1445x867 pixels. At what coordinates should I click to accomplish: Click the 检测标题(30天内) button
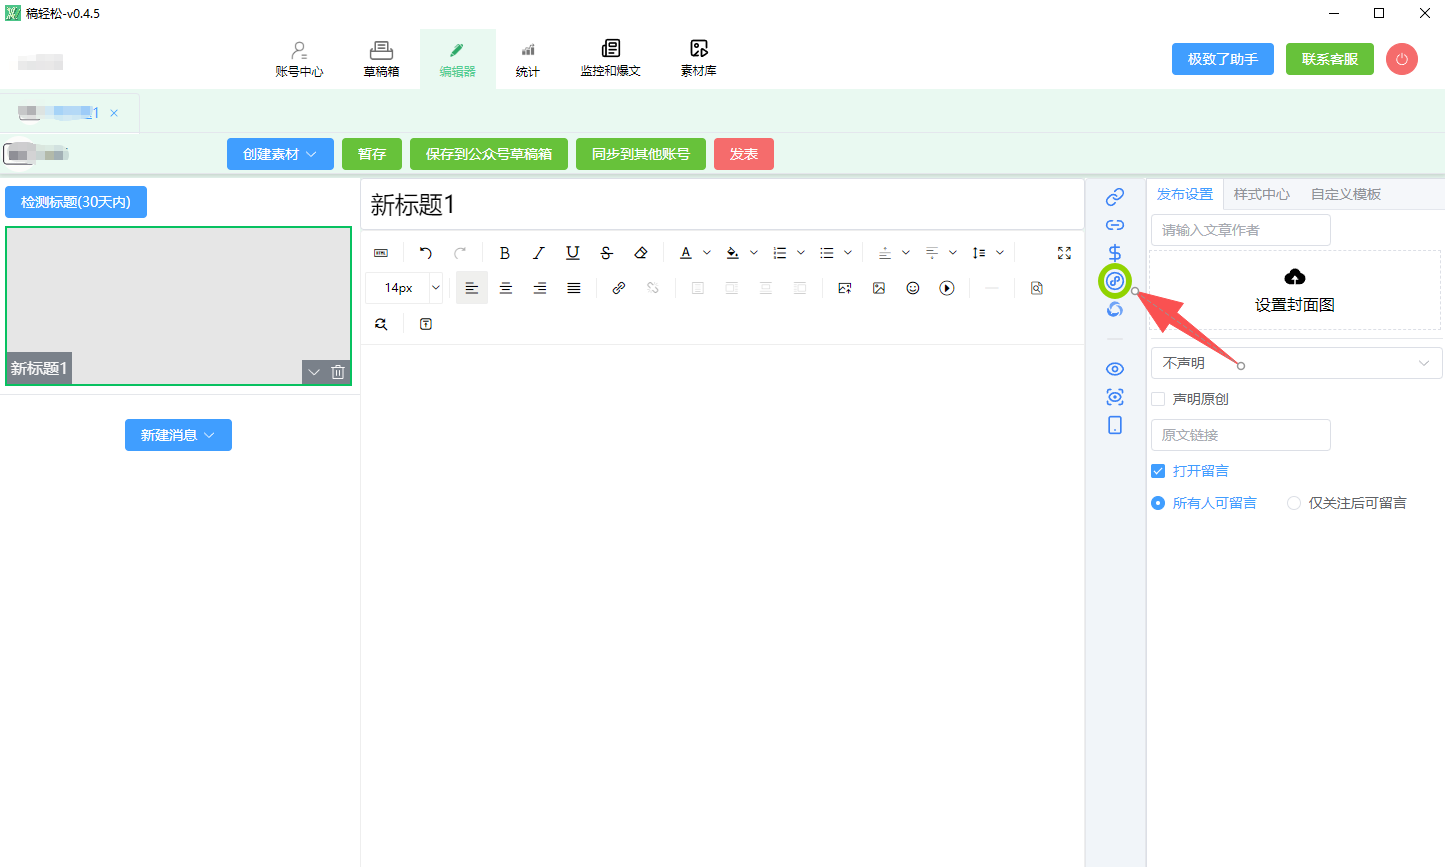click(76, 202)
